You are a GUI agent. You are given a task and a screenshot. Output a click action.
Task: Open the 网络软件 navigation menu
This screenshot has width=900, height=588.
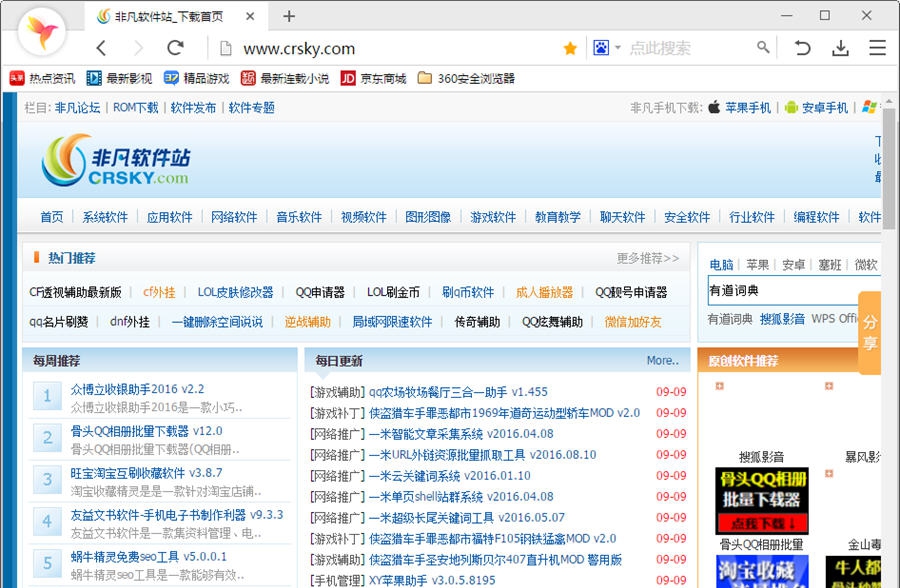click(x=234, y=216)
